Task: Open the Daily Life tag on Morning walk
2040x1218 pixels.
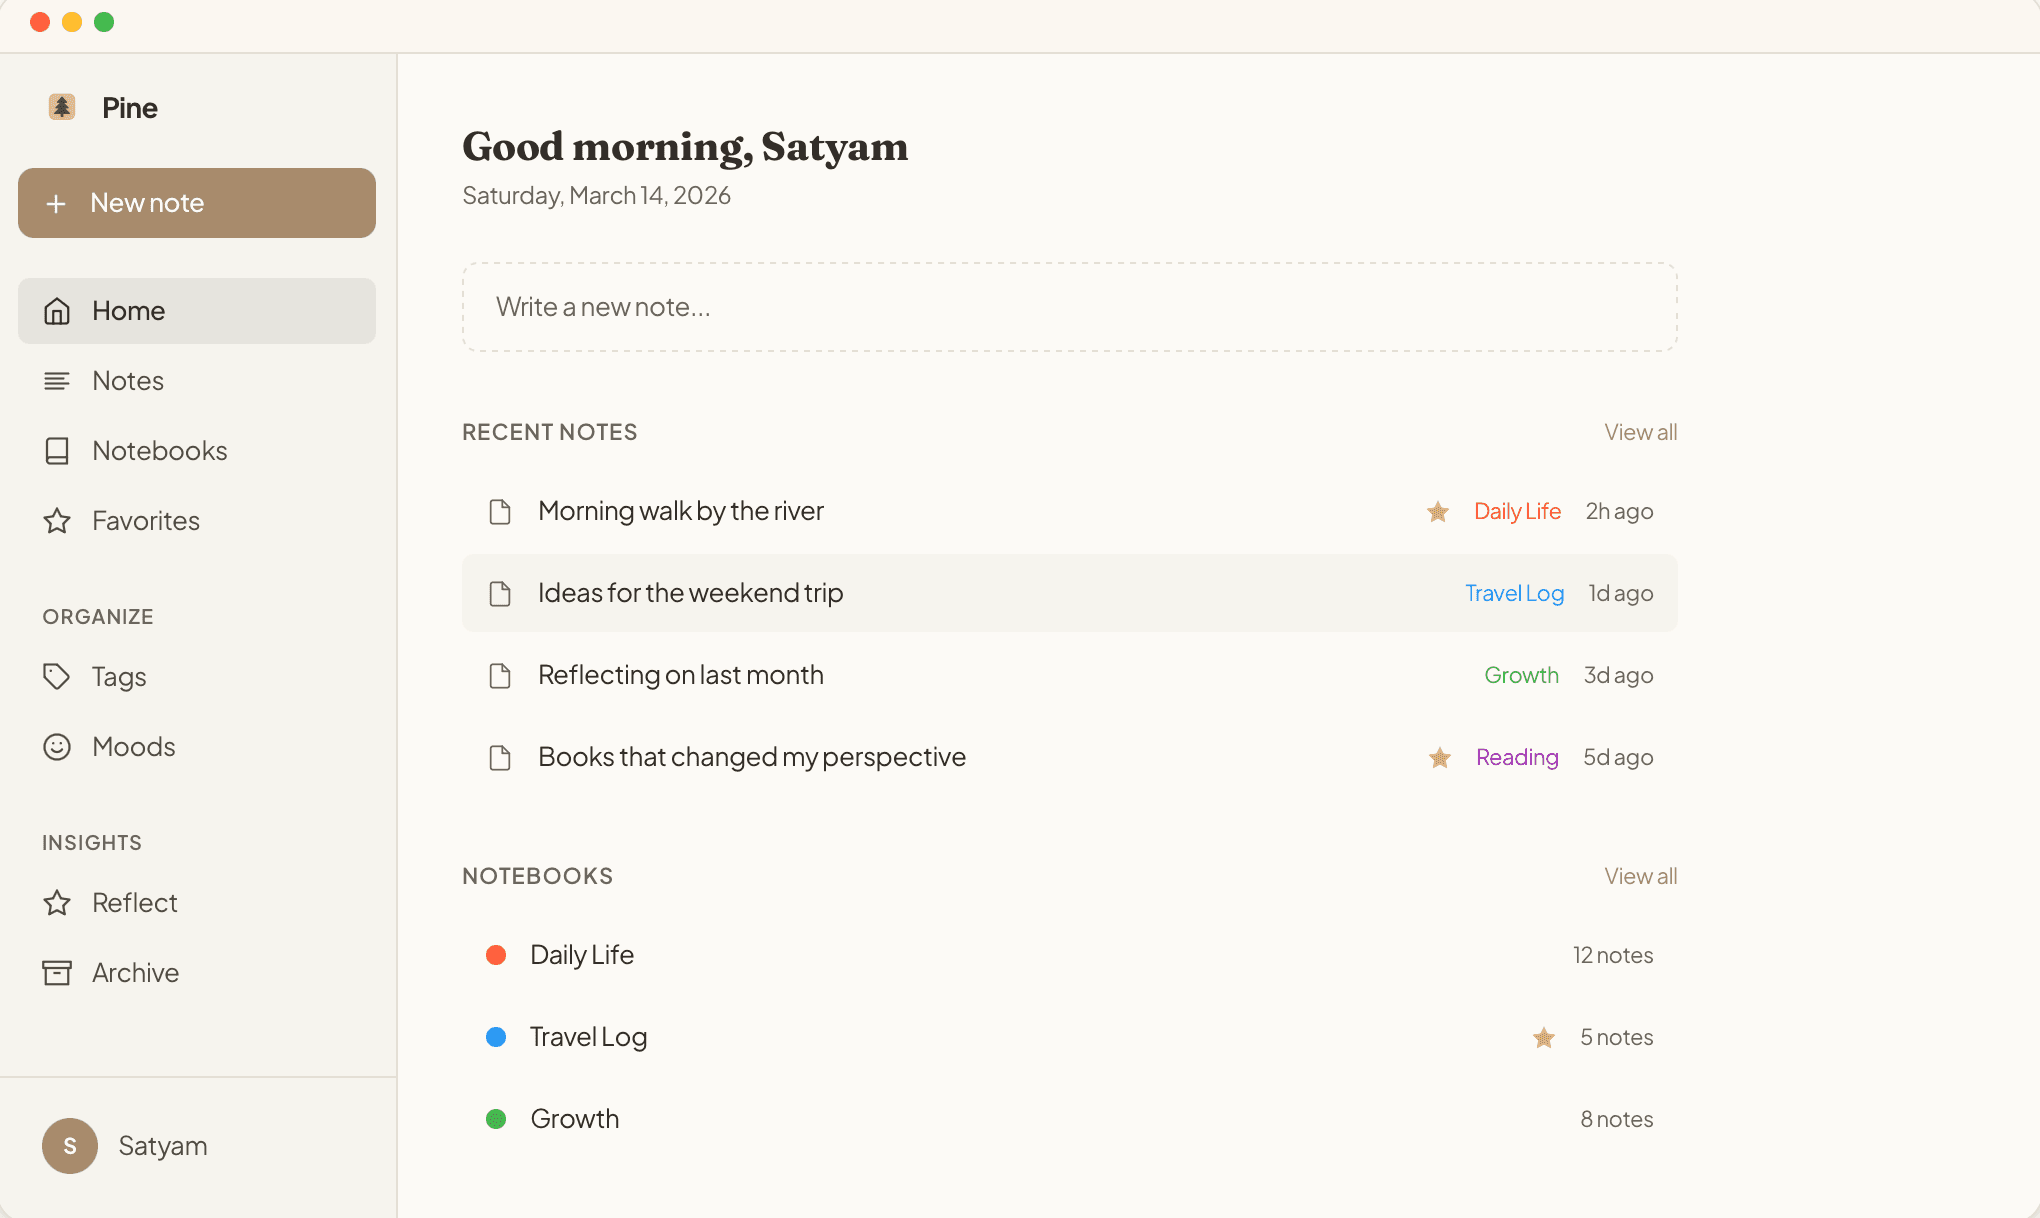Action: point(1517,511)
